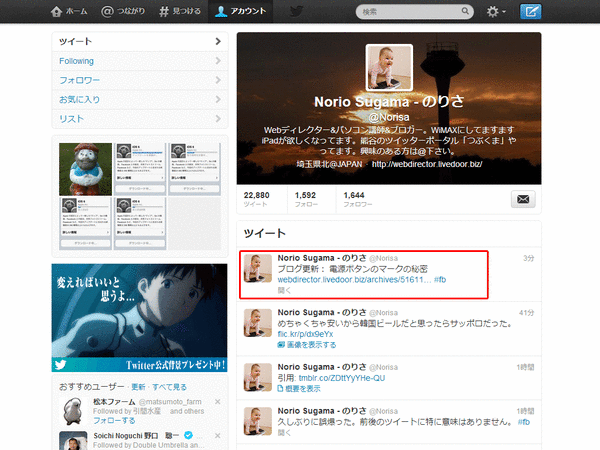Click フォローする for 松本ファーム
Screen dimensions: 600x450
tap(114, 421)
